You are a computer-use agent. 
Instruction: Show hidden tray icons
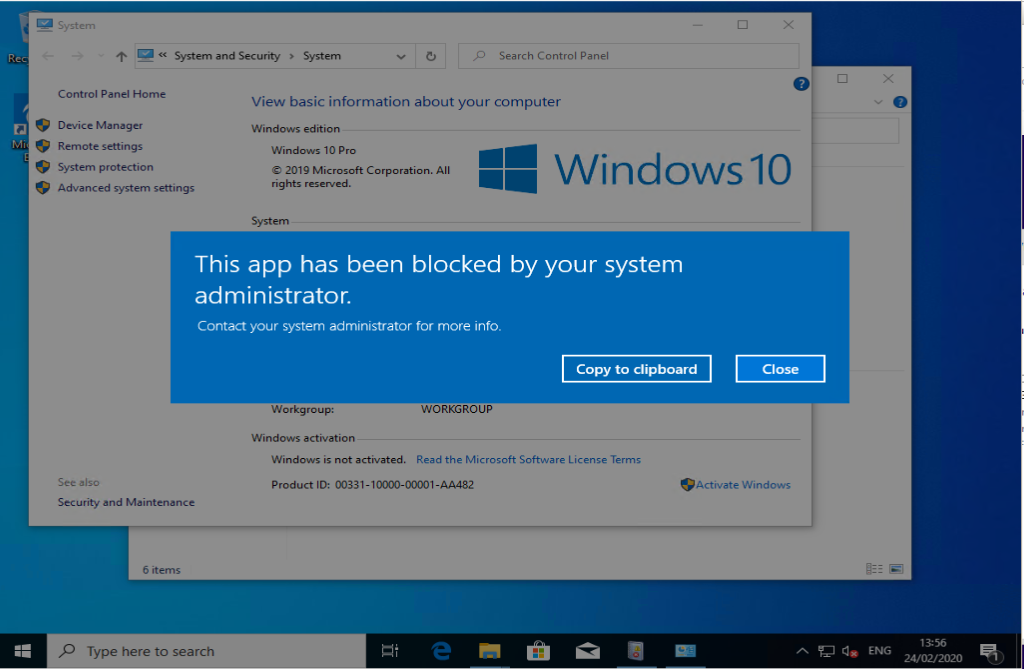tap(803, 651)
